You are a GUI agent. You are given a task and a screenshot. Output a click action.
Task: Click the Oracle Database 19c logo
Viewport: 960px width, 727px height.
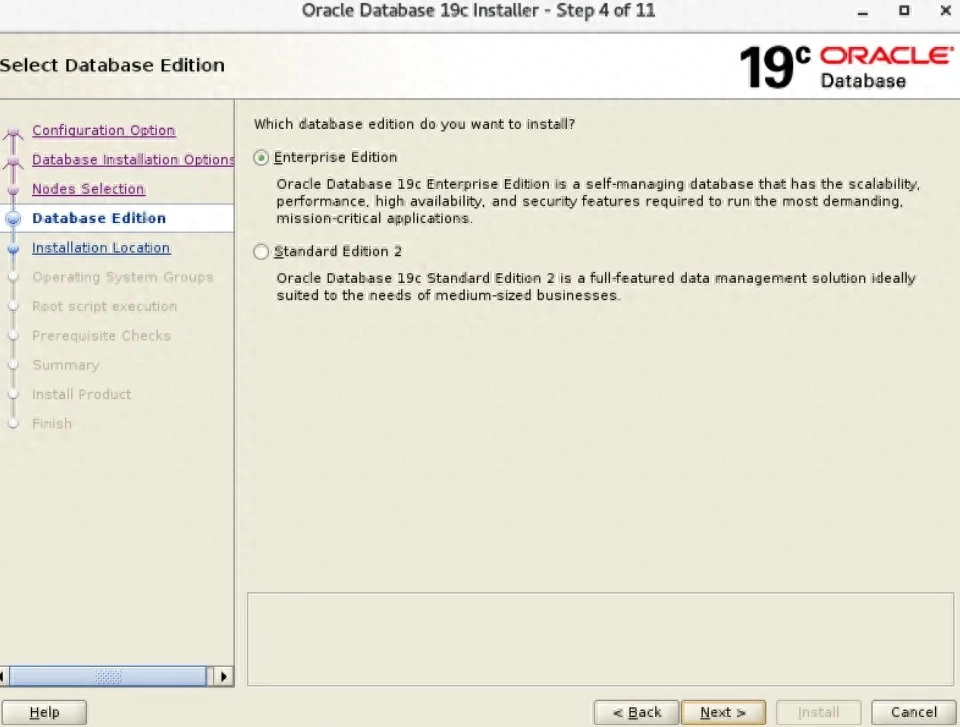pos(845,67)
